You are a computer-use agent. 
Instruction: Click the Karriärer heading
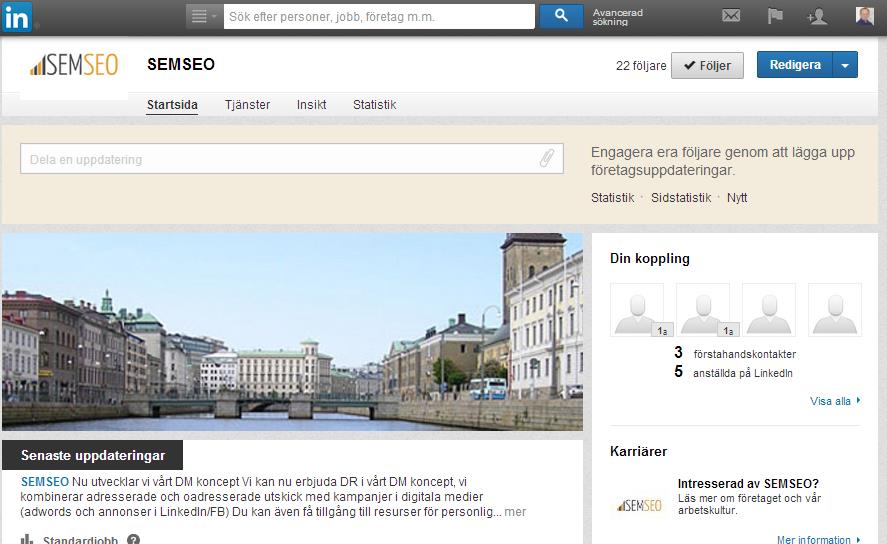pos(638,451)
